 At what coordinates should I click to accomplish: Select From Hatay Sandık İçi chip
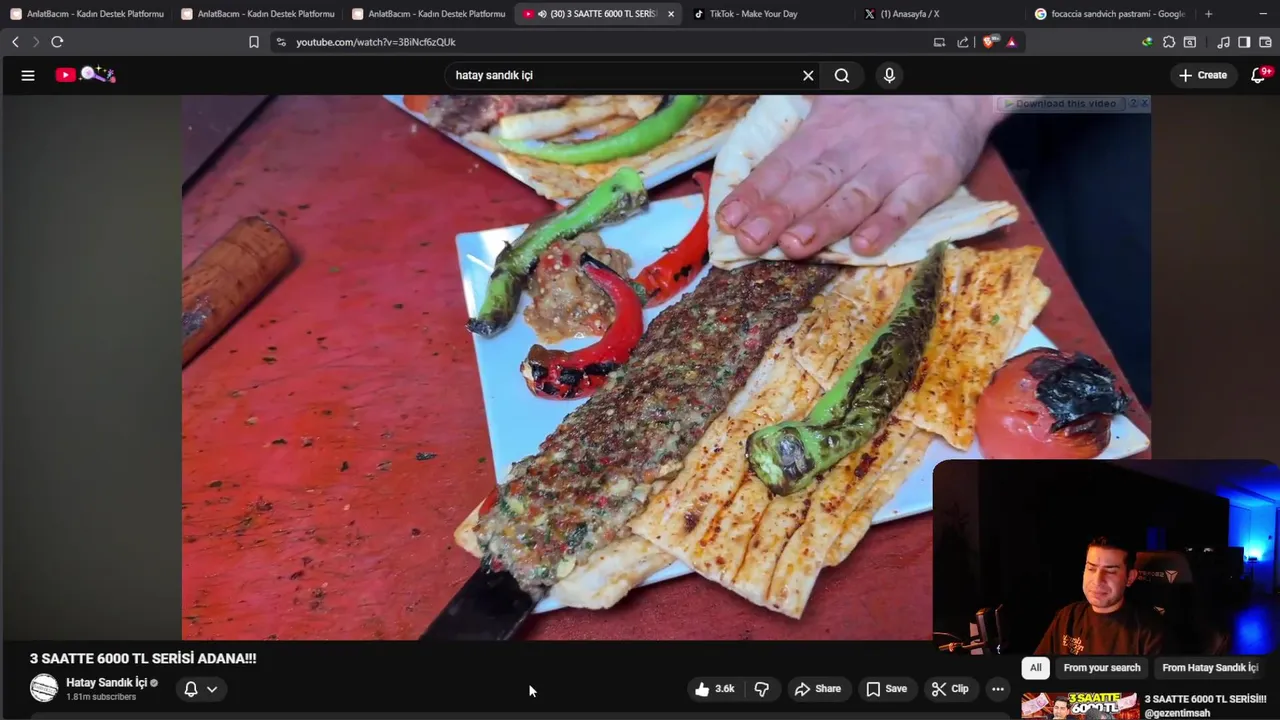pyautogui.click(x=1210, y=668)
